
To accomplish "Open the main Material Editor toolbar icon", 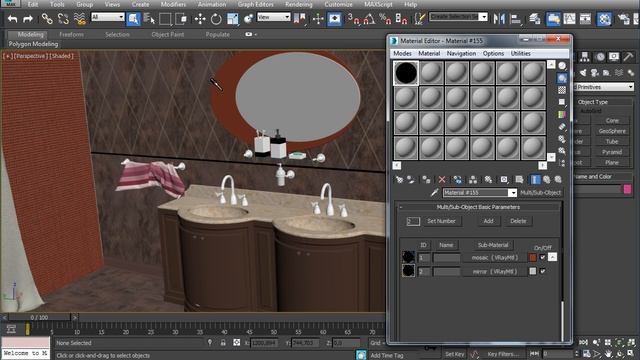I will [x=604, y=19].
